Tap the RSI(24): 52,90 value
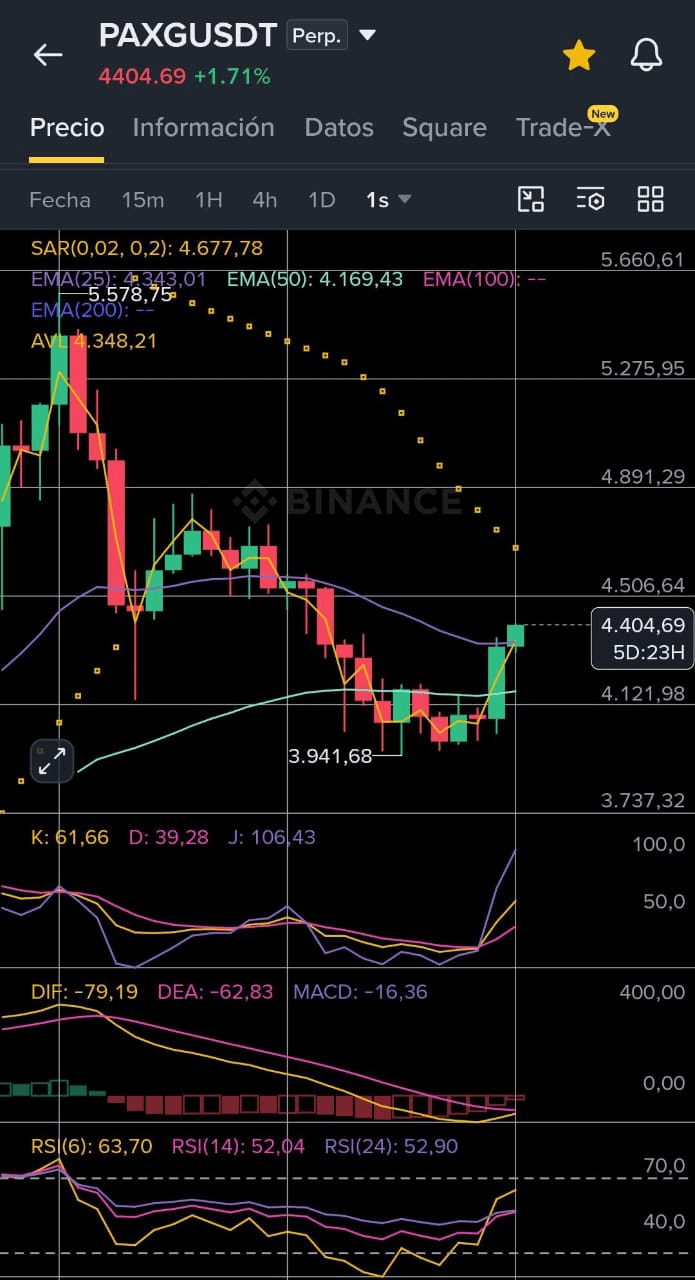 tap(391, 1146)
